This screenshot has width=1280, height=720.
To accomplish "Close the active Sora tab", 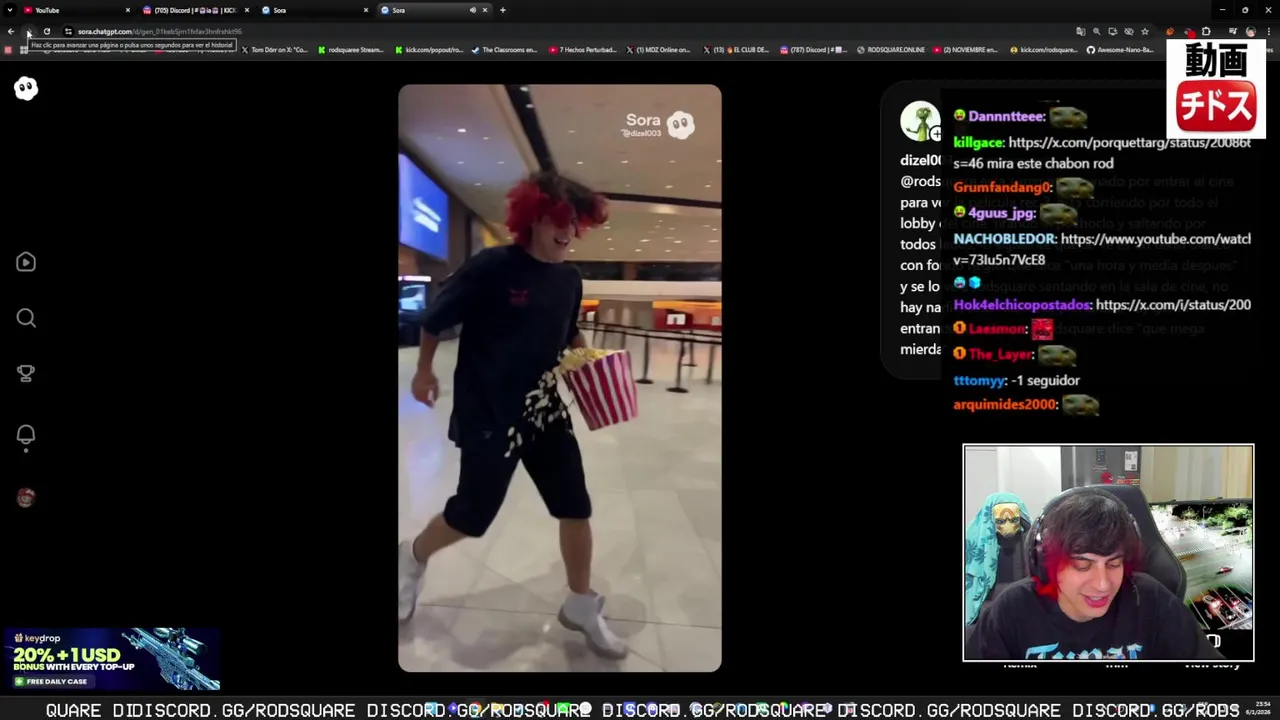I will pos(485,10).
